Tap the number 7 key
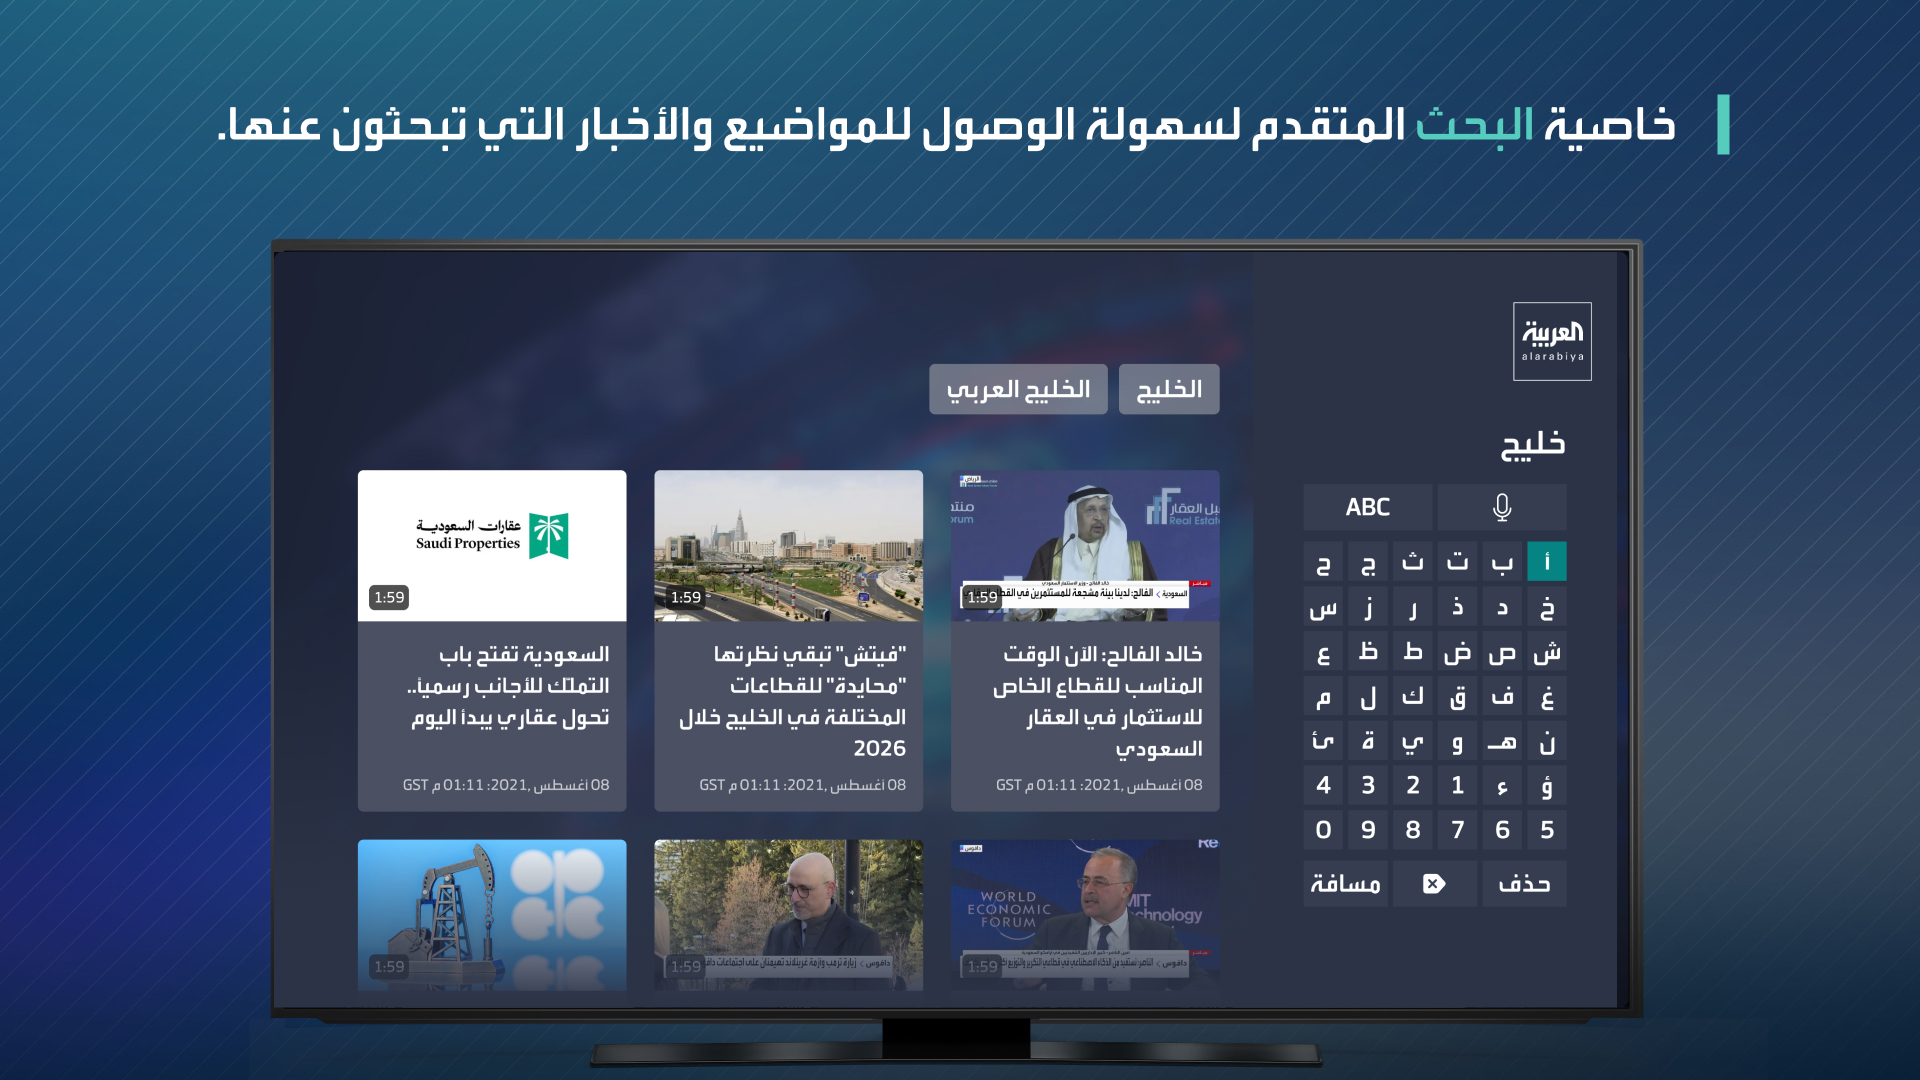Image resolution: width=1920 pixels, height=1080 pixels. [x=1458, y=830]
